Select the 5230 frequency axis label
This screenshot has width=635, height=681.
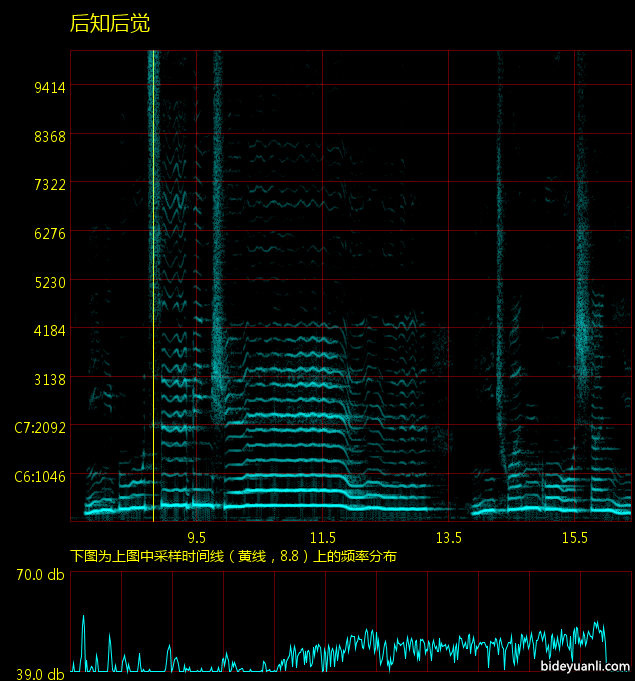(49, 282)
